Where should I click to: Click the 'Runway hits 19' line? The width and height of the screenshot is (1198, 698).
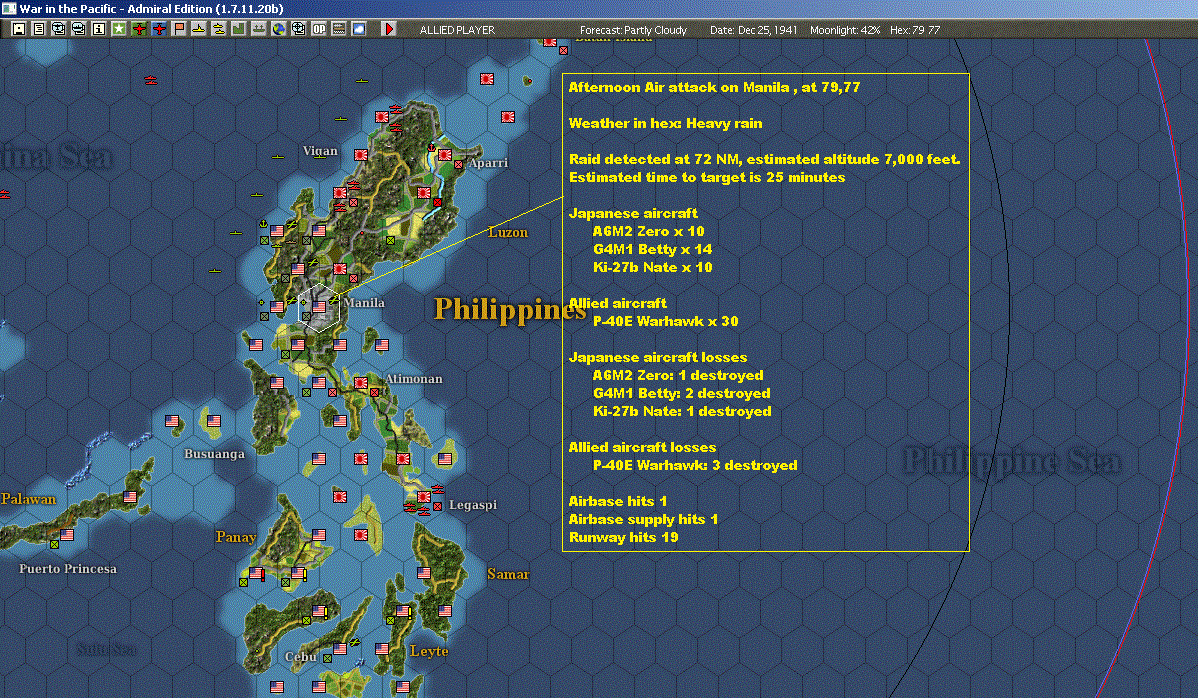623,537
